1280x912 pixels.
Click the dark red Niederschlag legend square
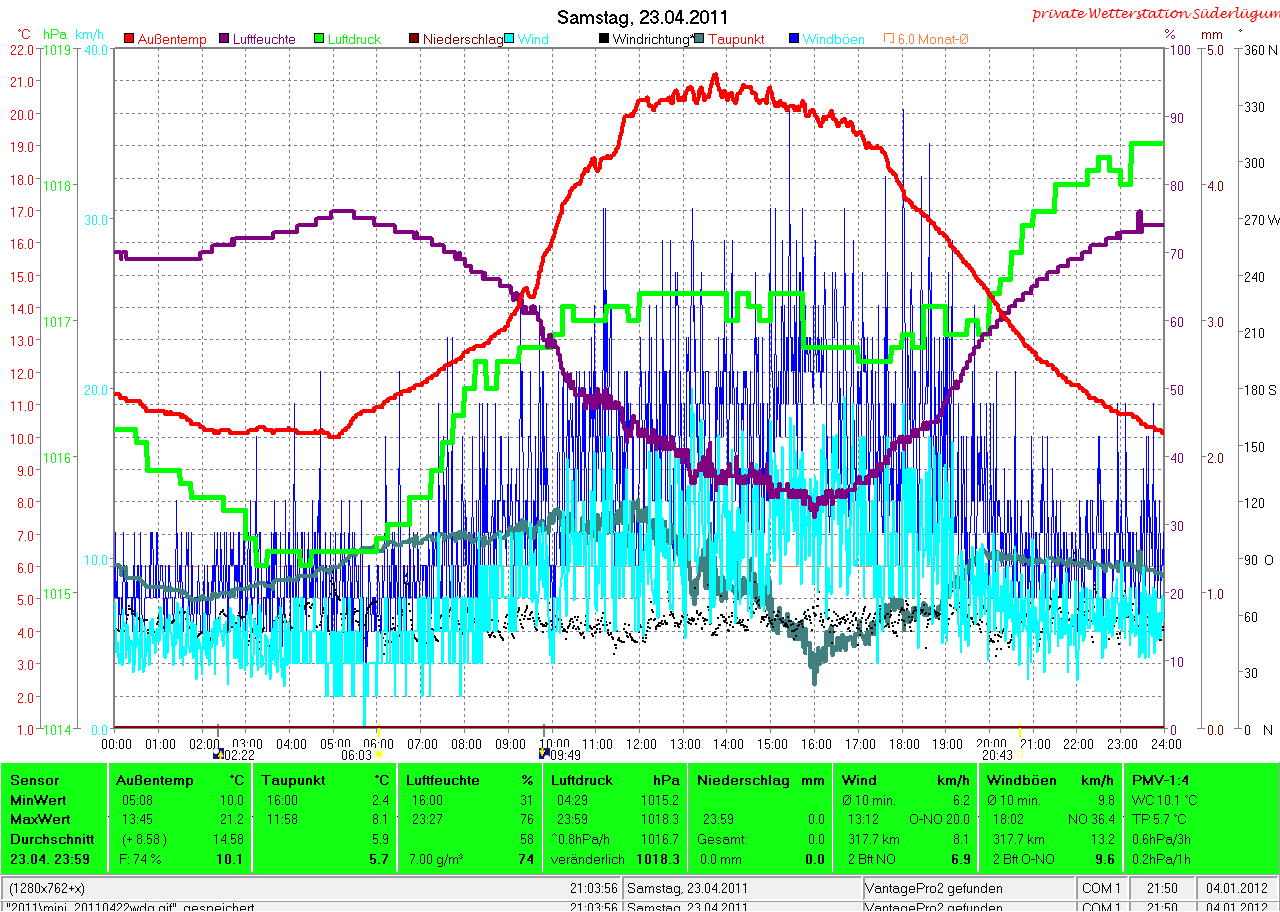(413, 39)
